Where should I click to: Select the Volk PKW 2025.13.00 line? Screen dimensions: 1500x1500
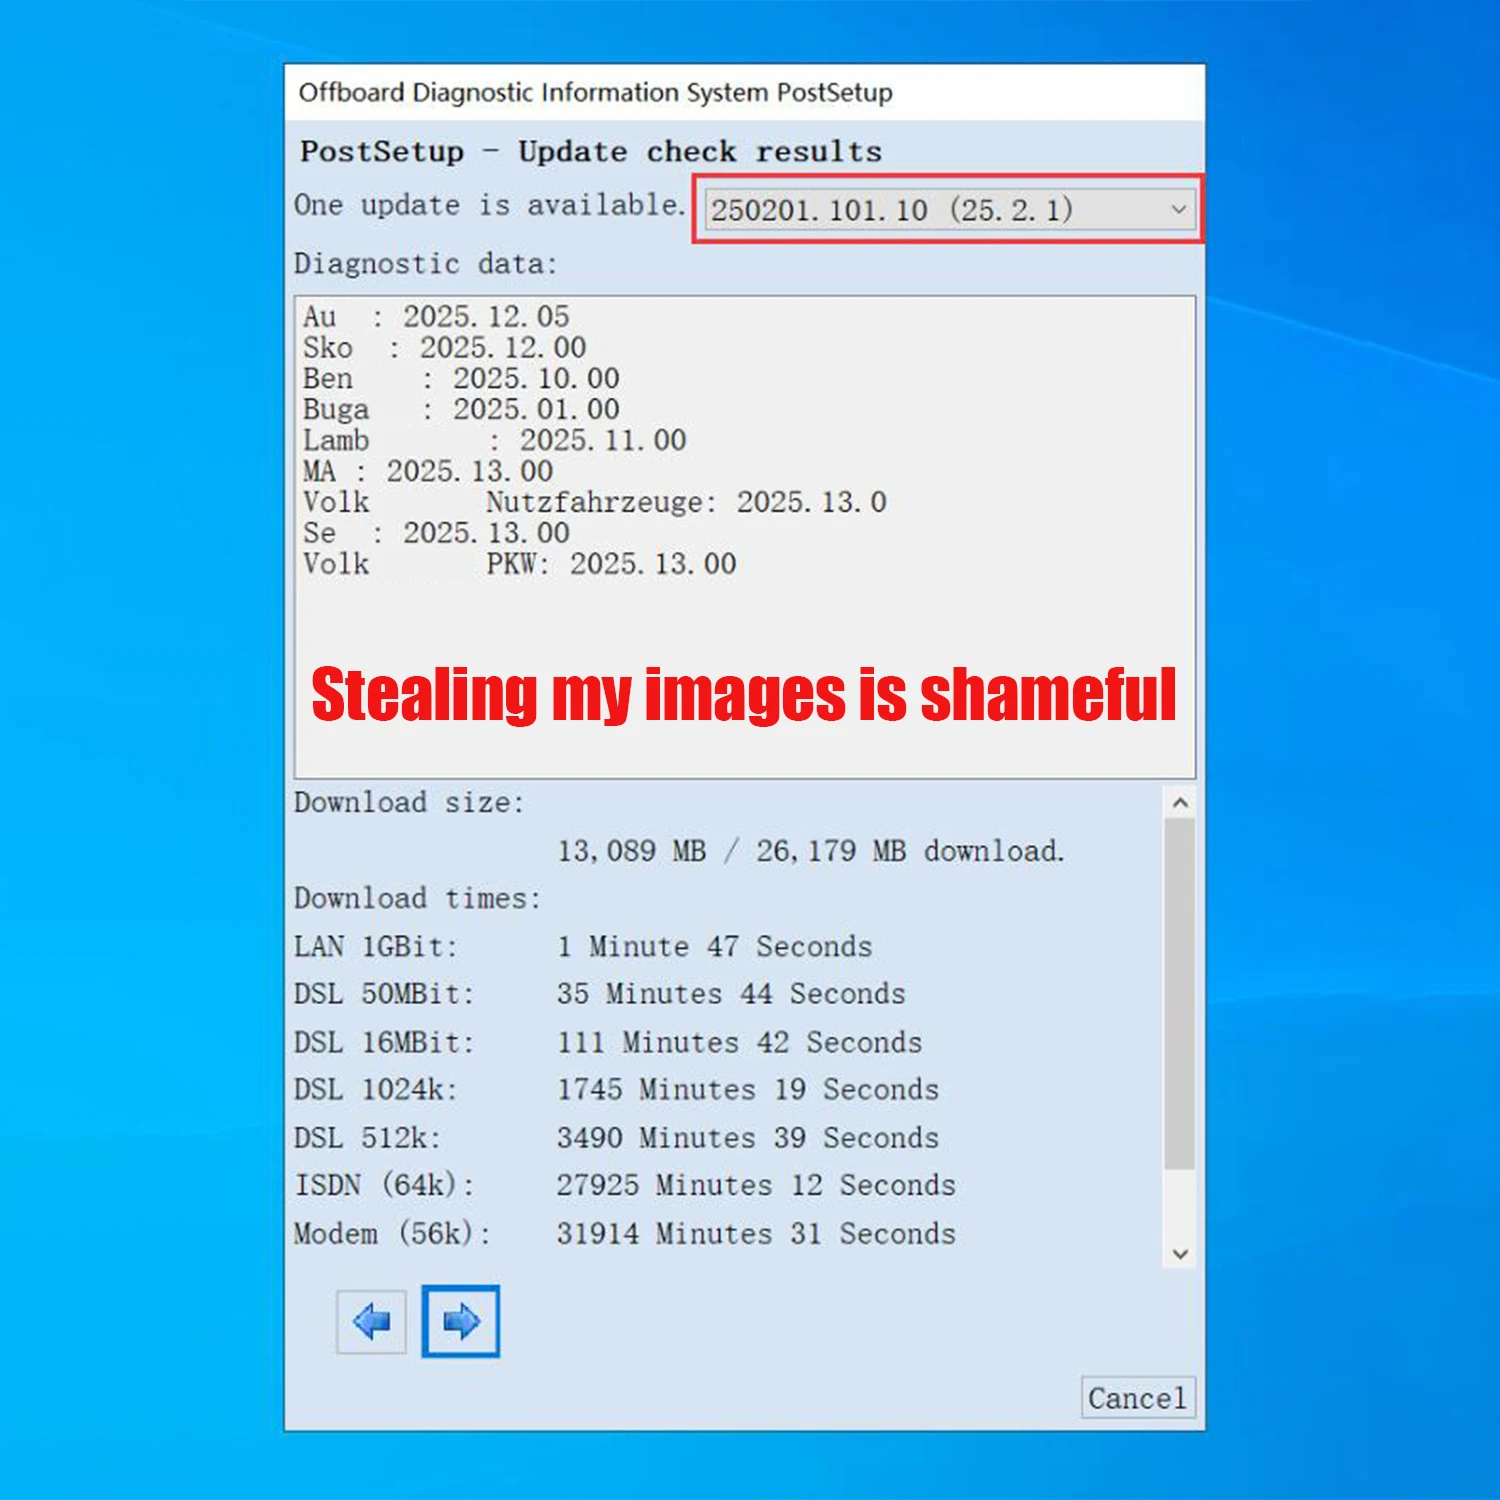pyautogui.click(x=520, y=564)
